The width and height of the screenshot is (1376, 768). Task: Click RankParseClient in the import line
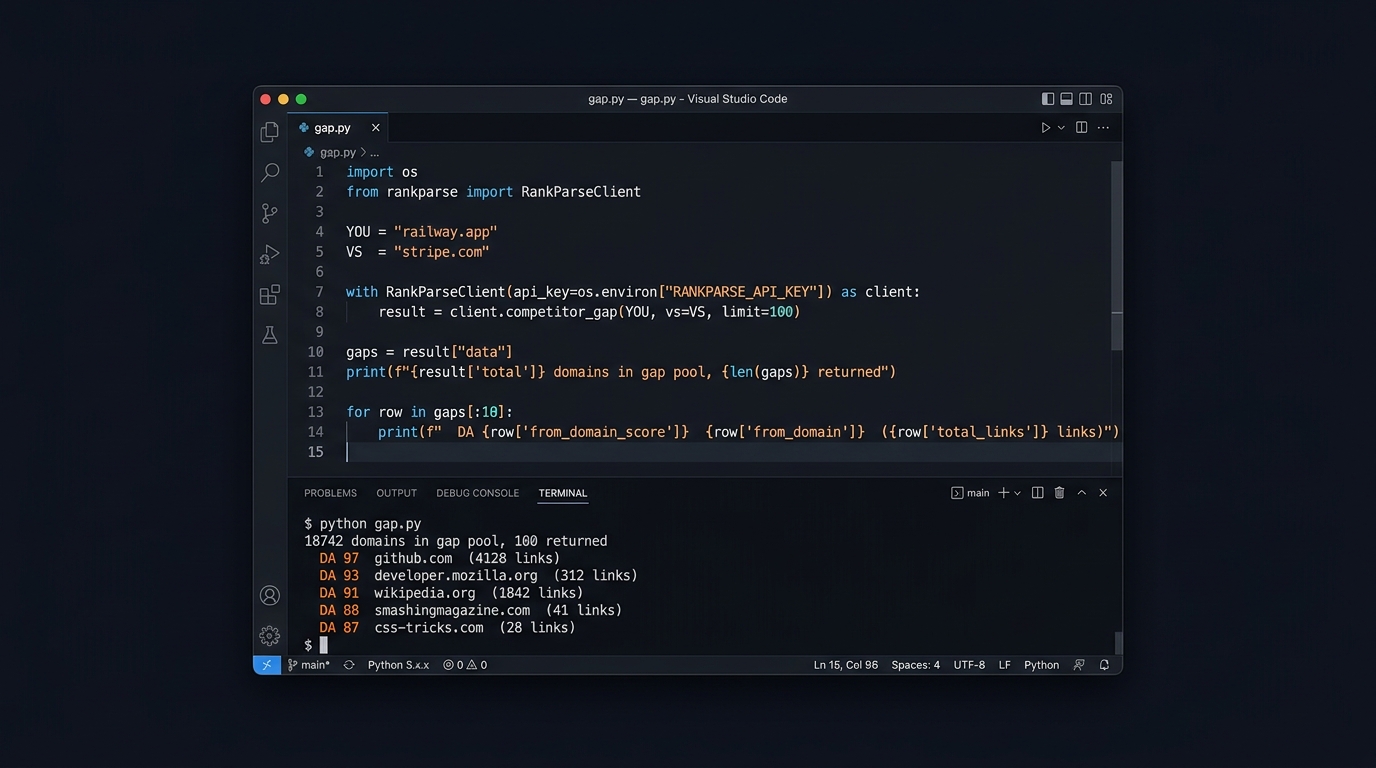[581, 192]
